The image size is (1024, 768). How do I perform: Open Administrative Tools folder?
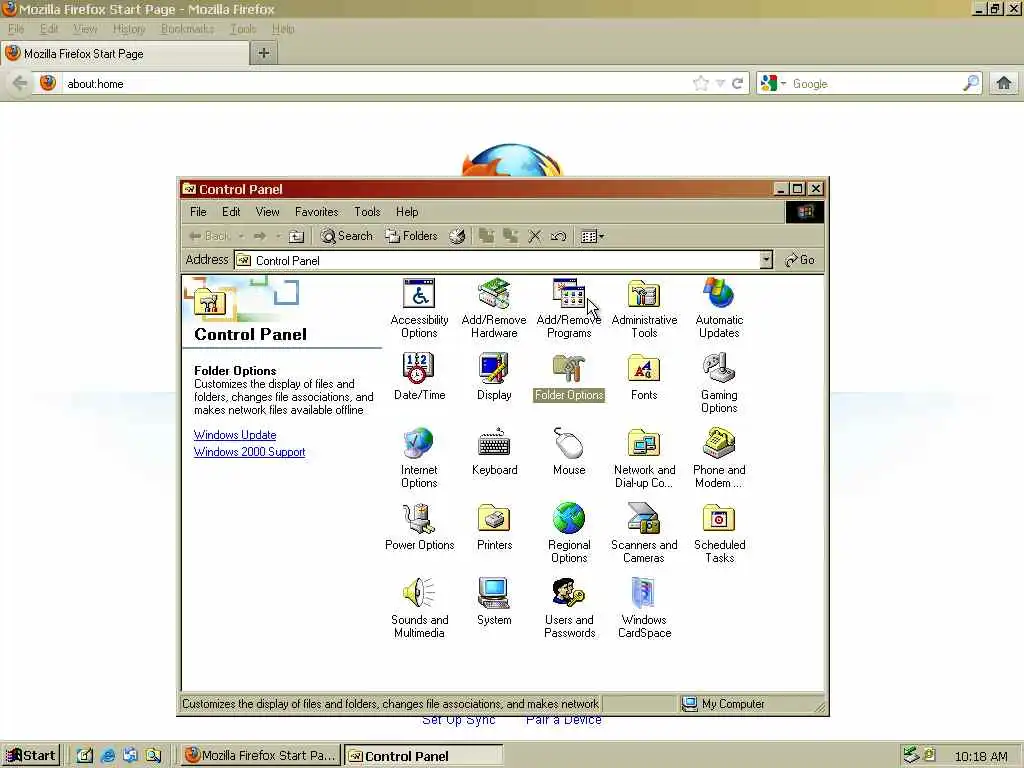coord(644,308)
